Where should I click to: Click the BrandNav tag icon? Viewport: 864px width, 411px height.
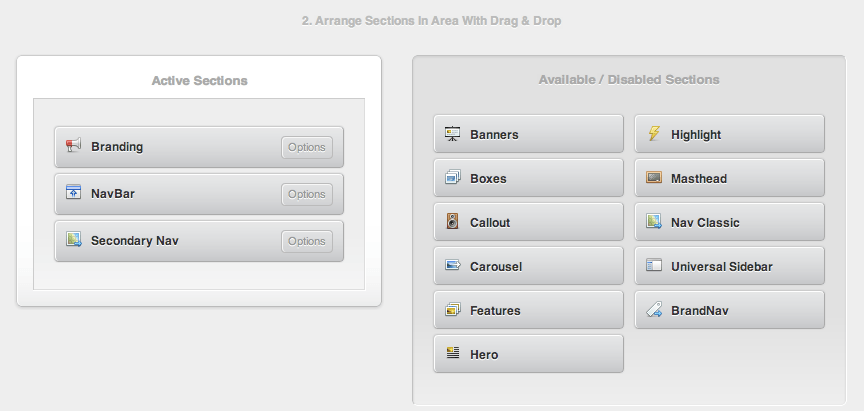[x=653, y=310]
